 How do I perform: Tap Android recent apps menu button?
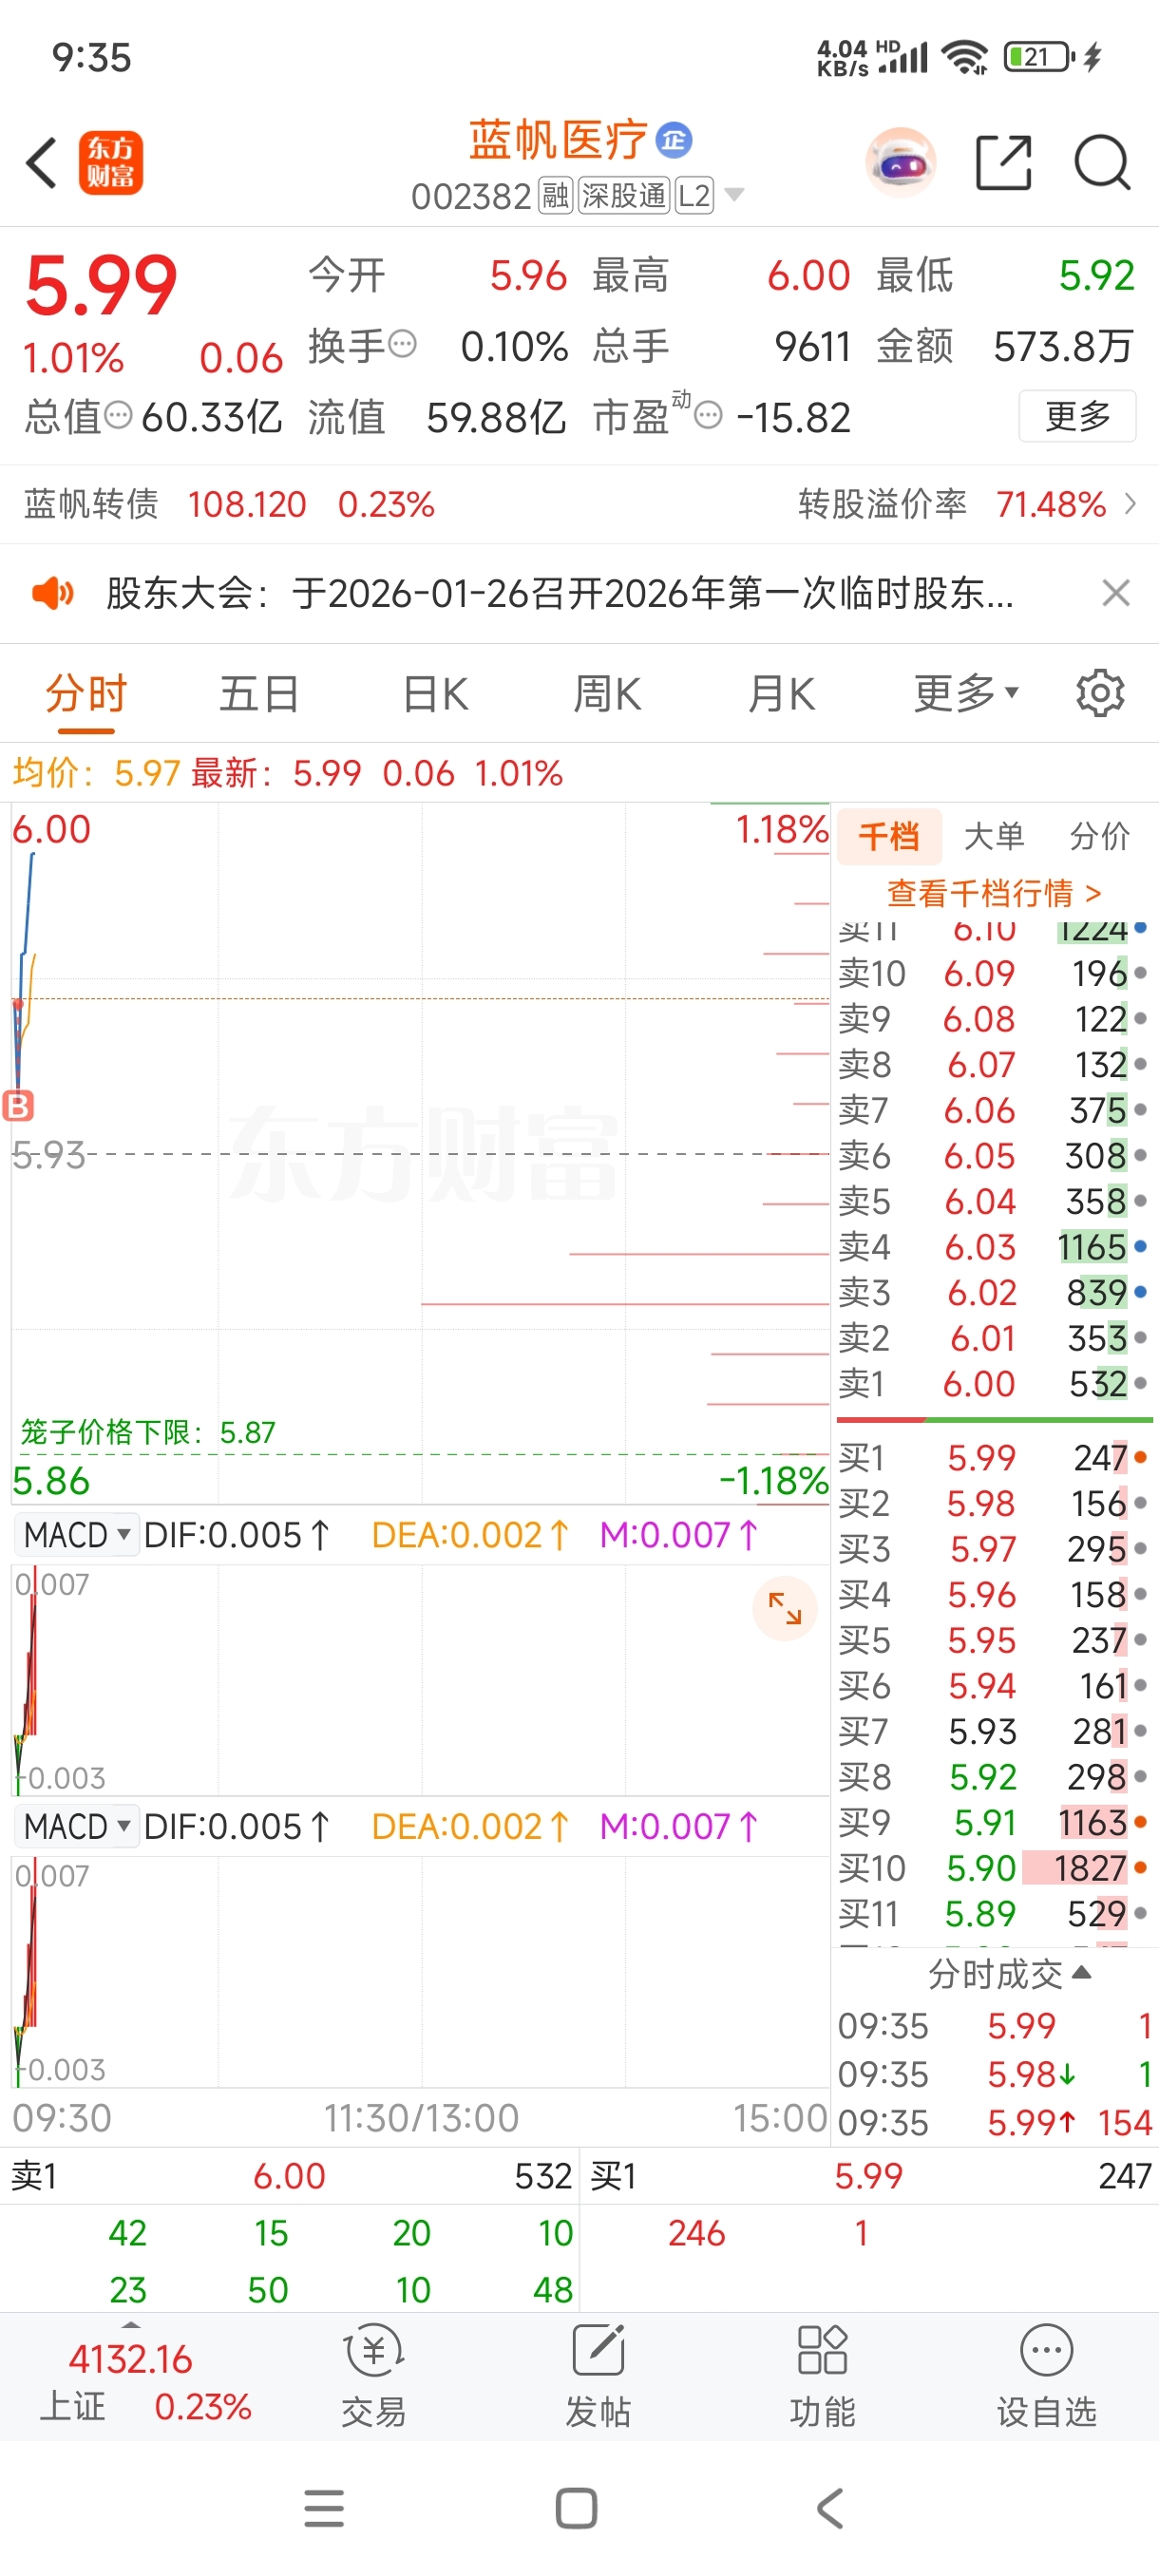tap(324, 2508)
